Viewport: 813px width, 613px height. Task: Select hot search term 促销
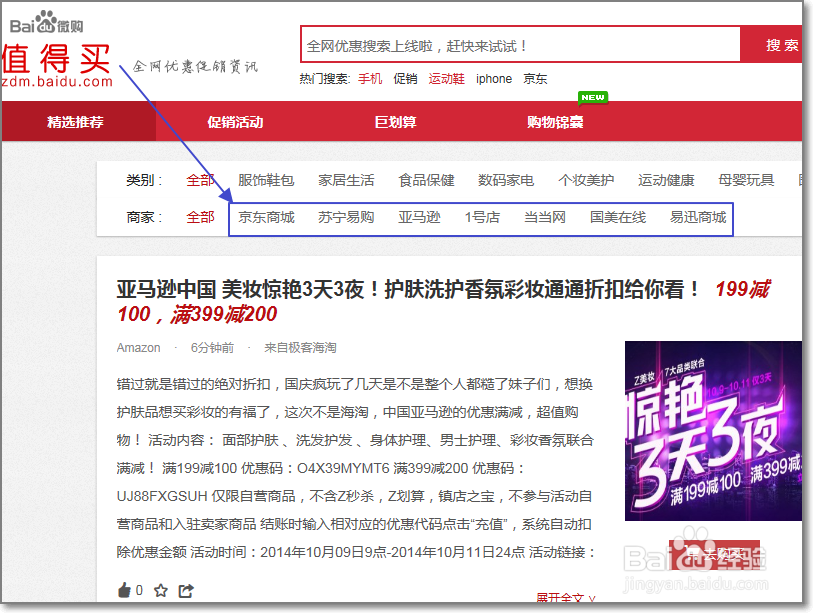coord(405,79)
